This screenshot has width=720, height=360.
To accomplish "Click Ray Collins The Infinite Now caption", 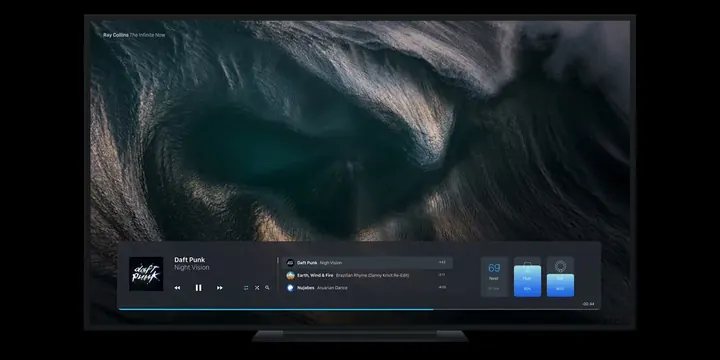I will [134, 35].
